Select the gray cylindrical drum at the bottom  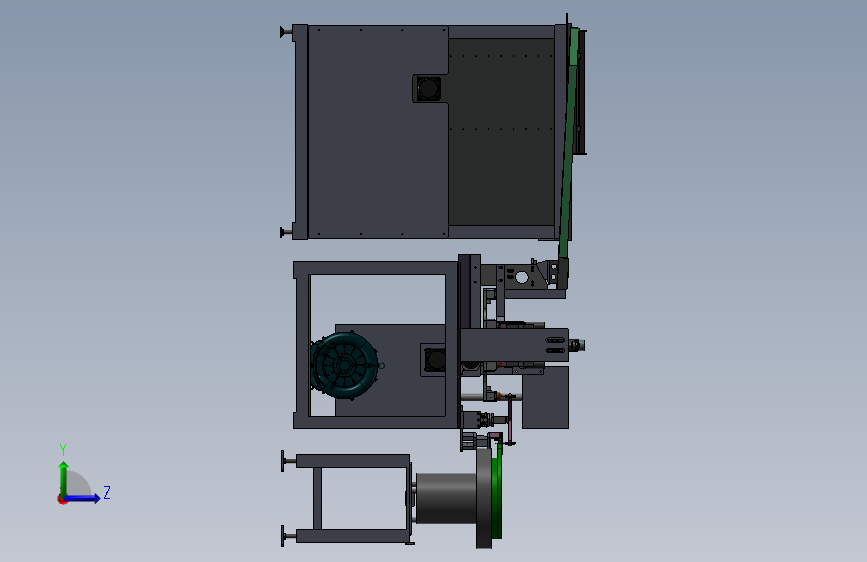click(446, 498)
